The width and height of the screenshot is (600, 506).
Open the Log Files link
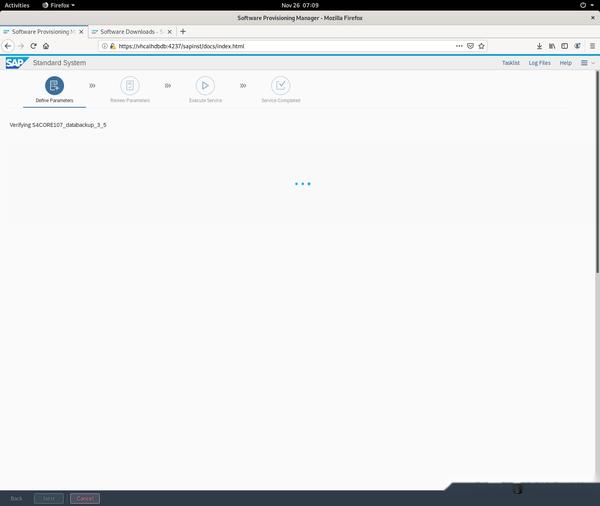coord(540,63)
